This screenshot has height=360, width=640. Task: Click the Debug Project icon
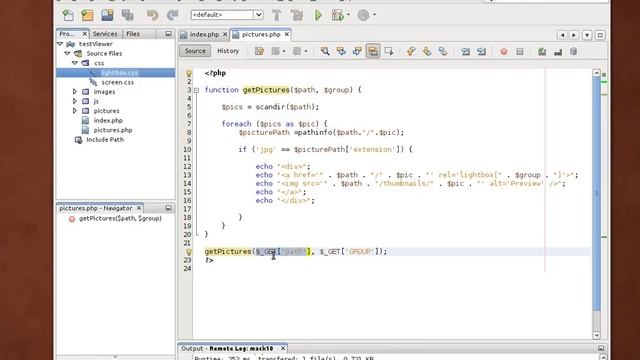(338, 16)
